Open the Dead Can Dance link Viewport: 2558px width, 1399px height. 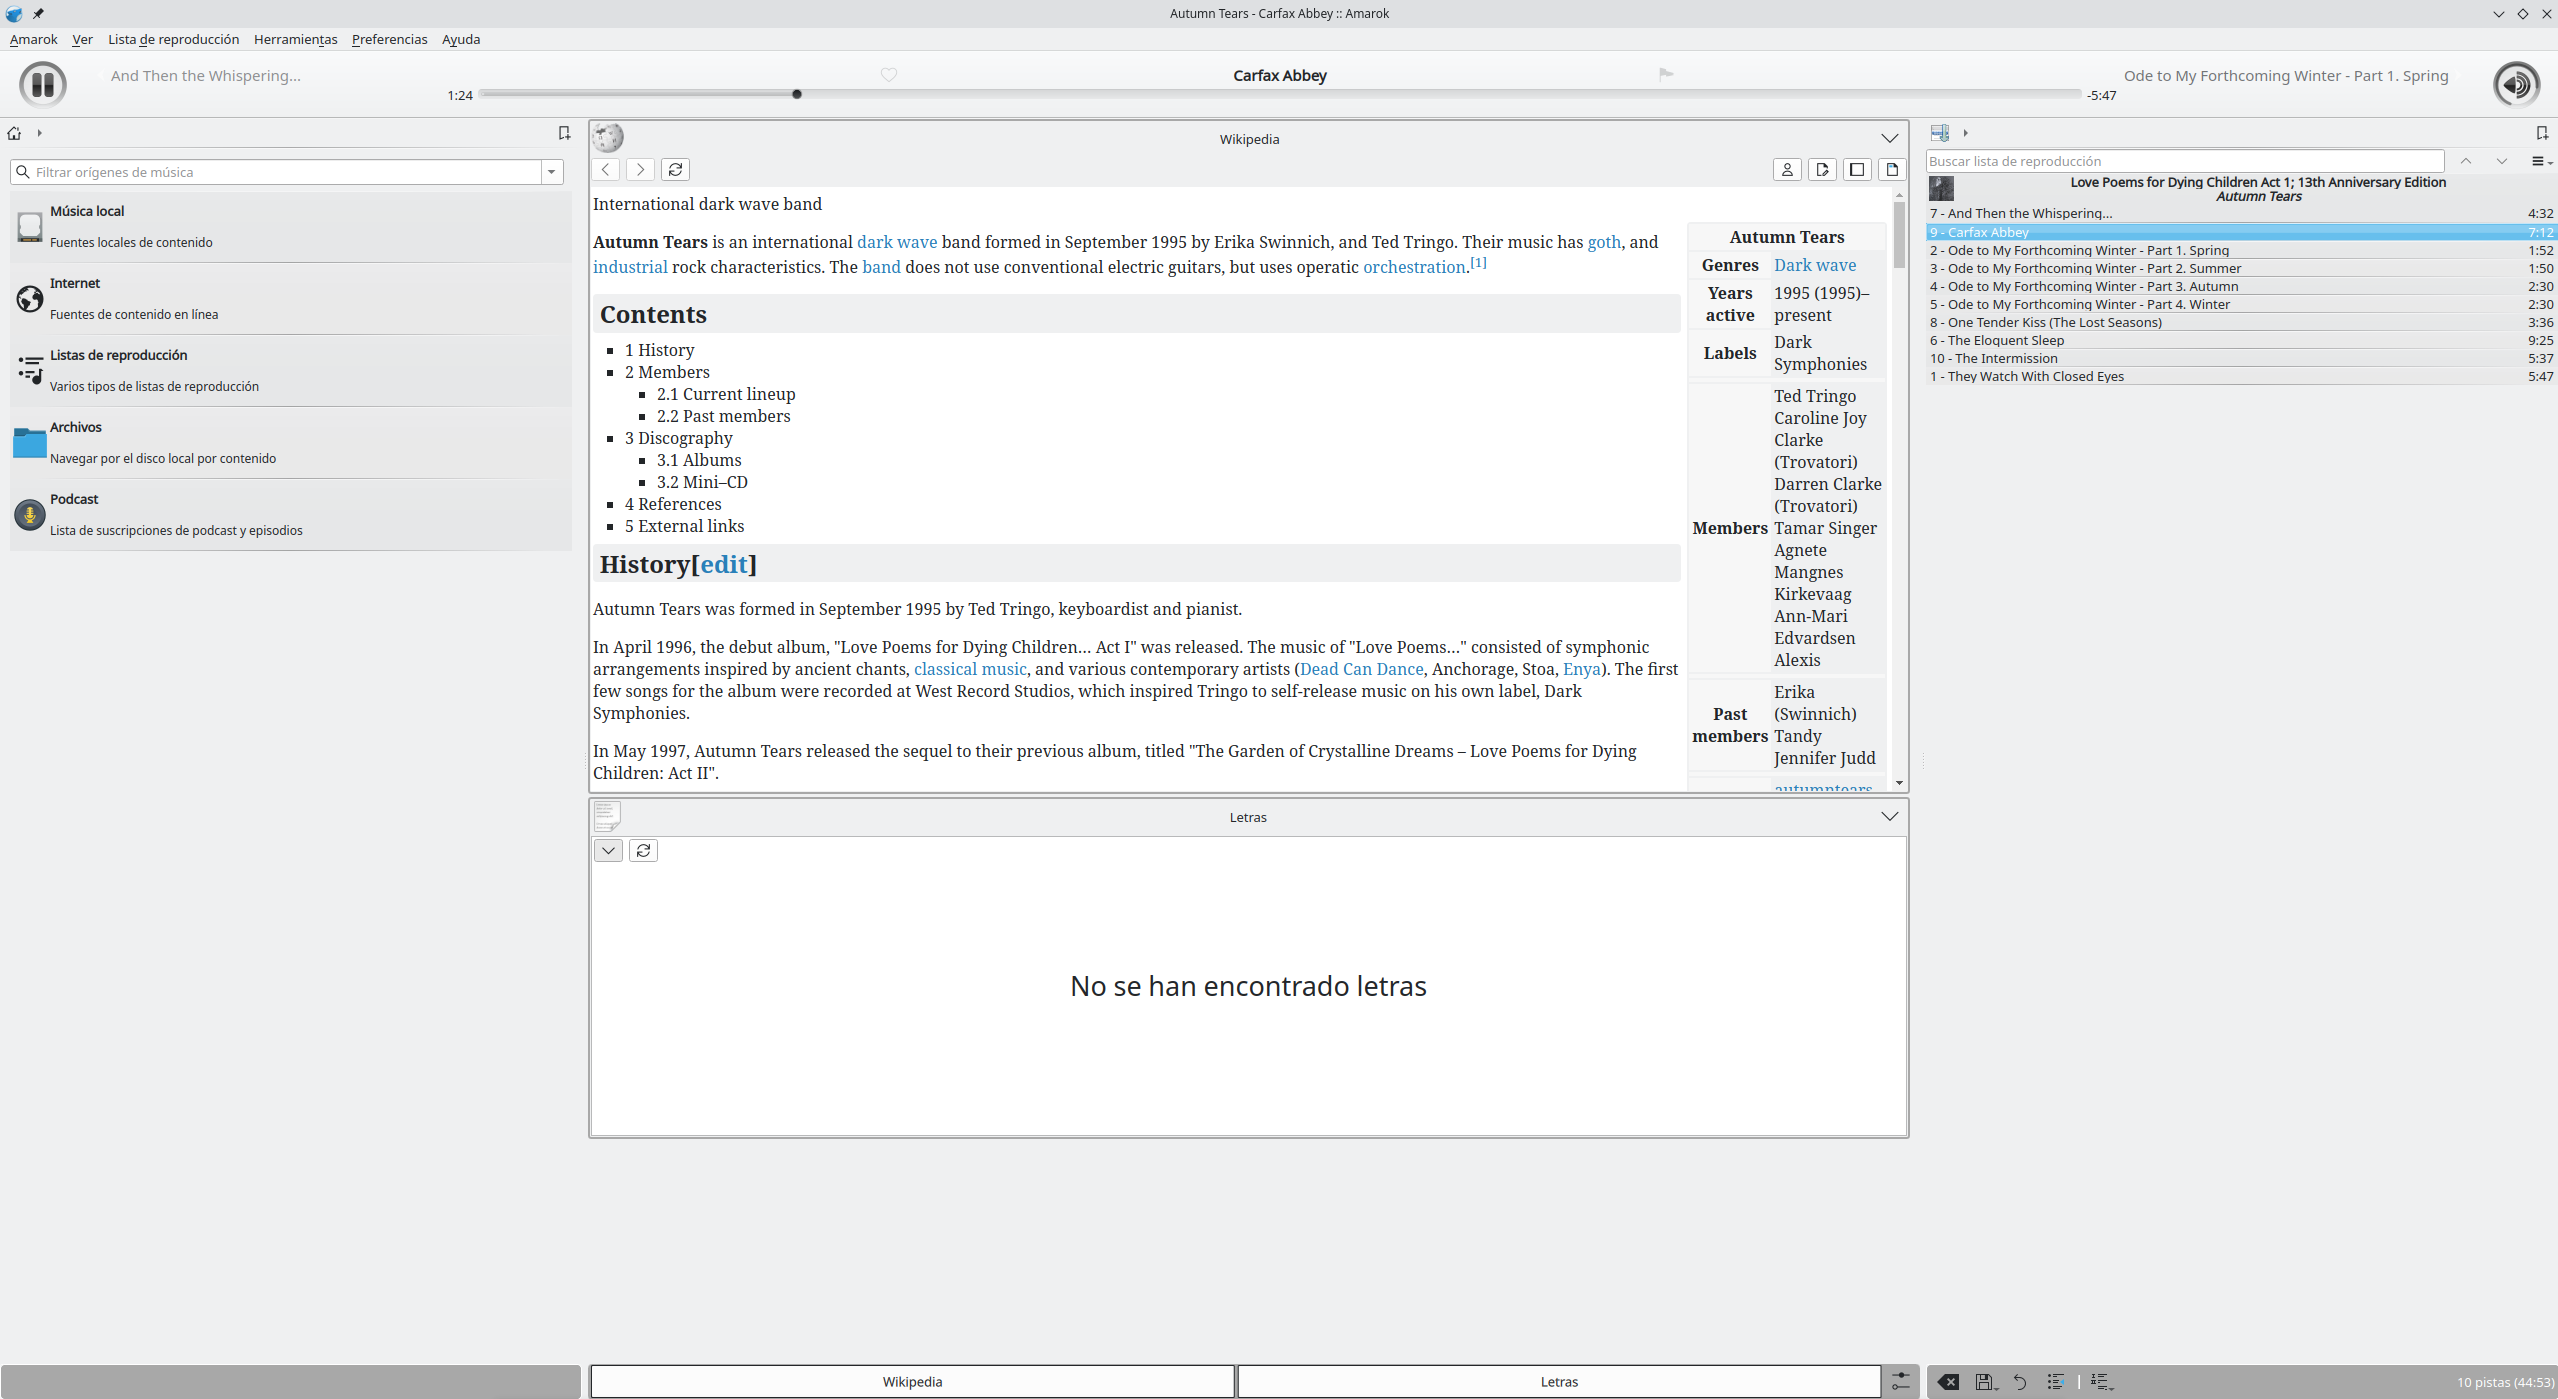click(1361, 669)
